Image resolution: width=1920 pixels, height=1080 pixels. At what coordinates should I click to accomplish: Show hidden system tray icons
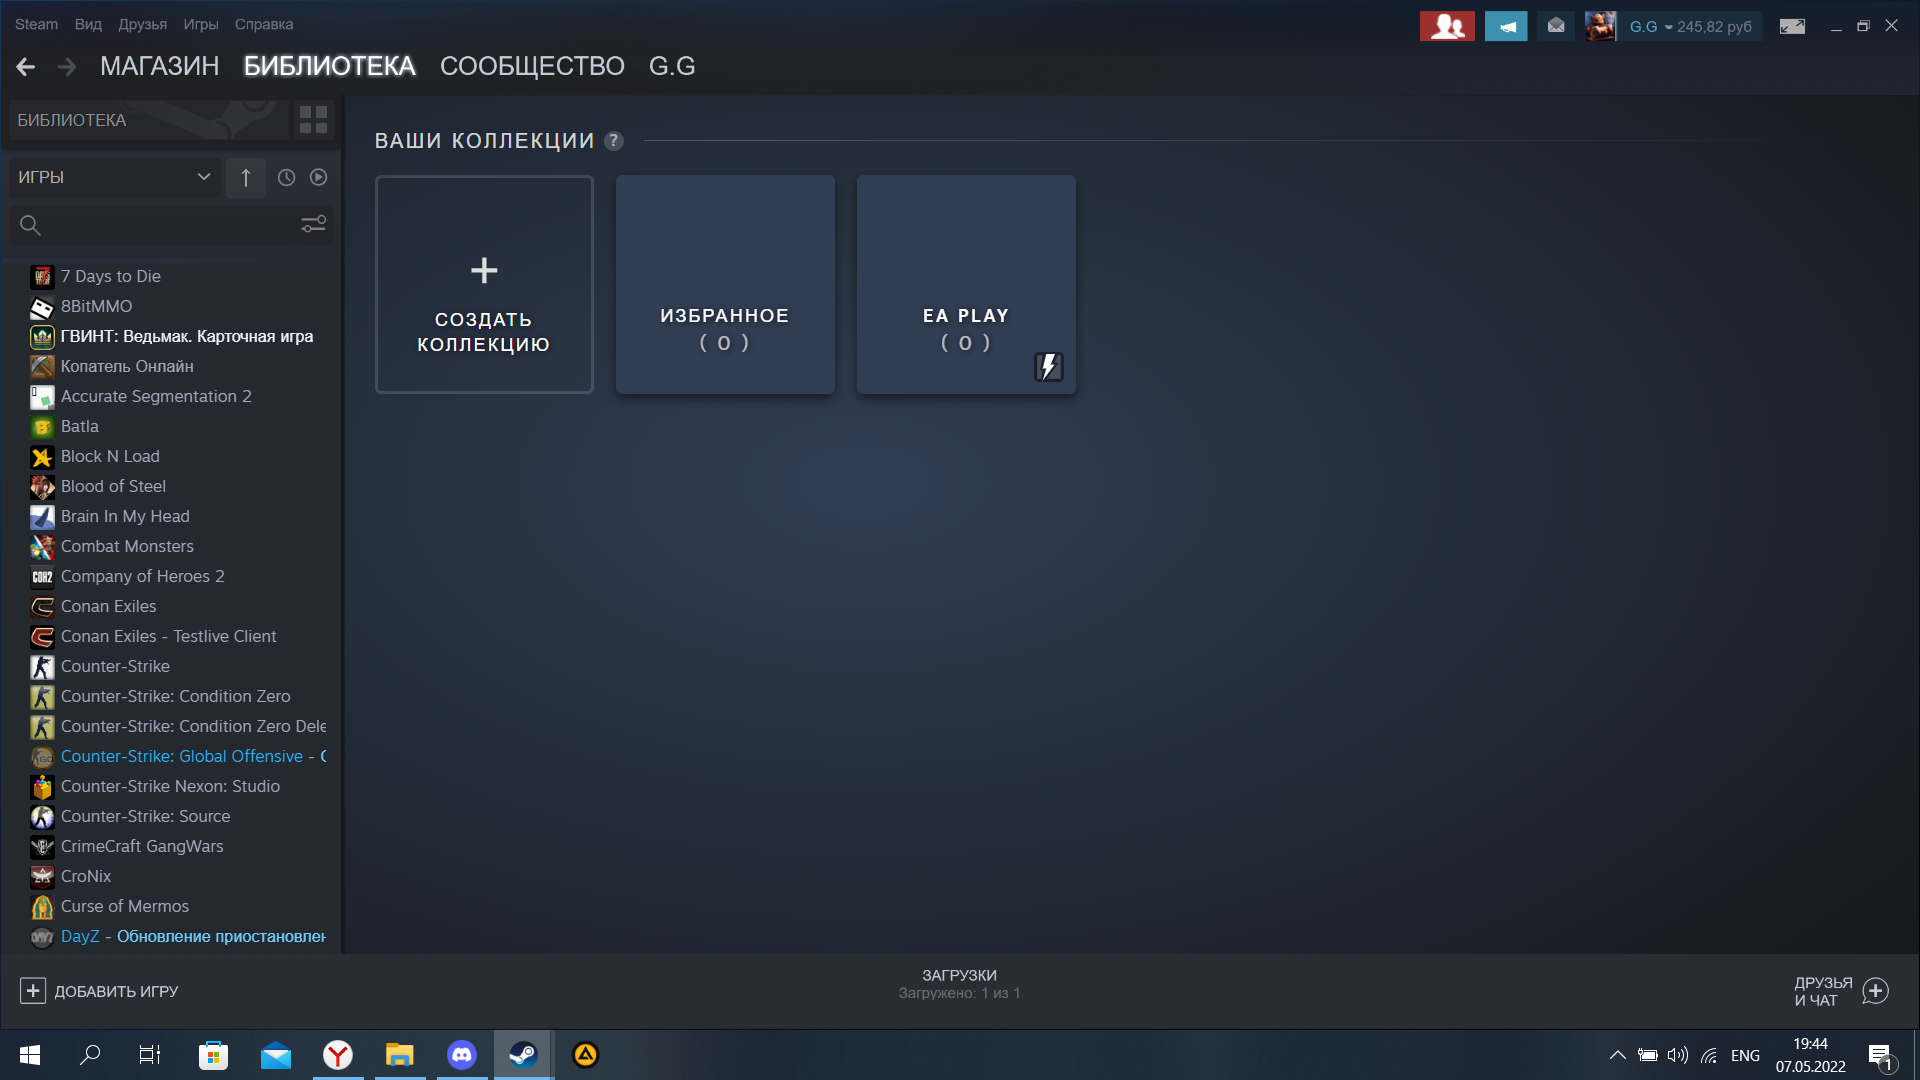[1617, 1055]
